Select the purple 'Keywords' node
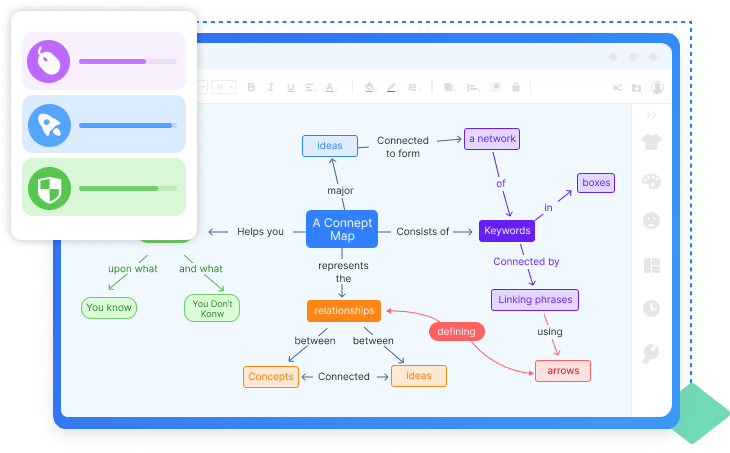The width and height of the screenshot is (730, 453). point(506,231)
